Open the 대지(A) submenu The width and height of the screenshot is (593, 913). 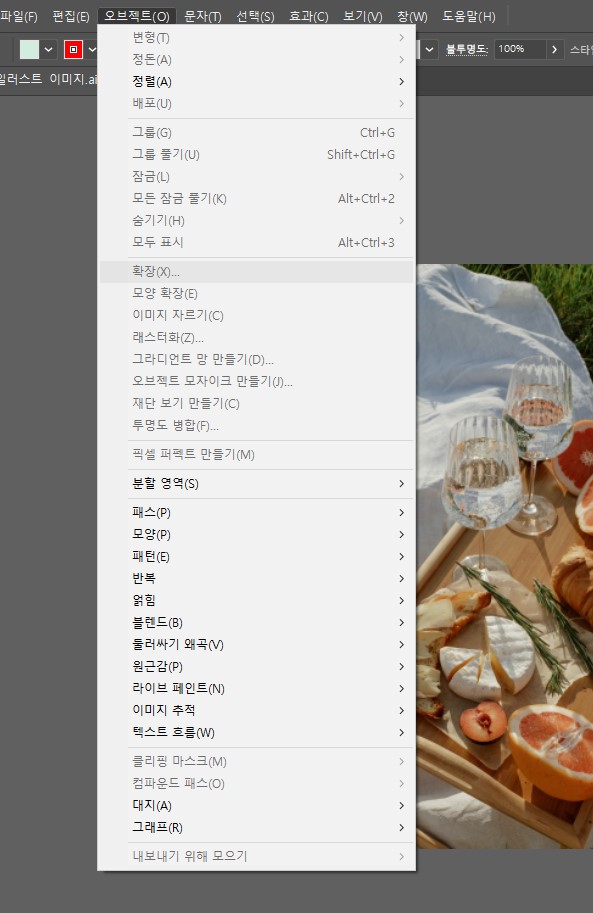[256, 806]
